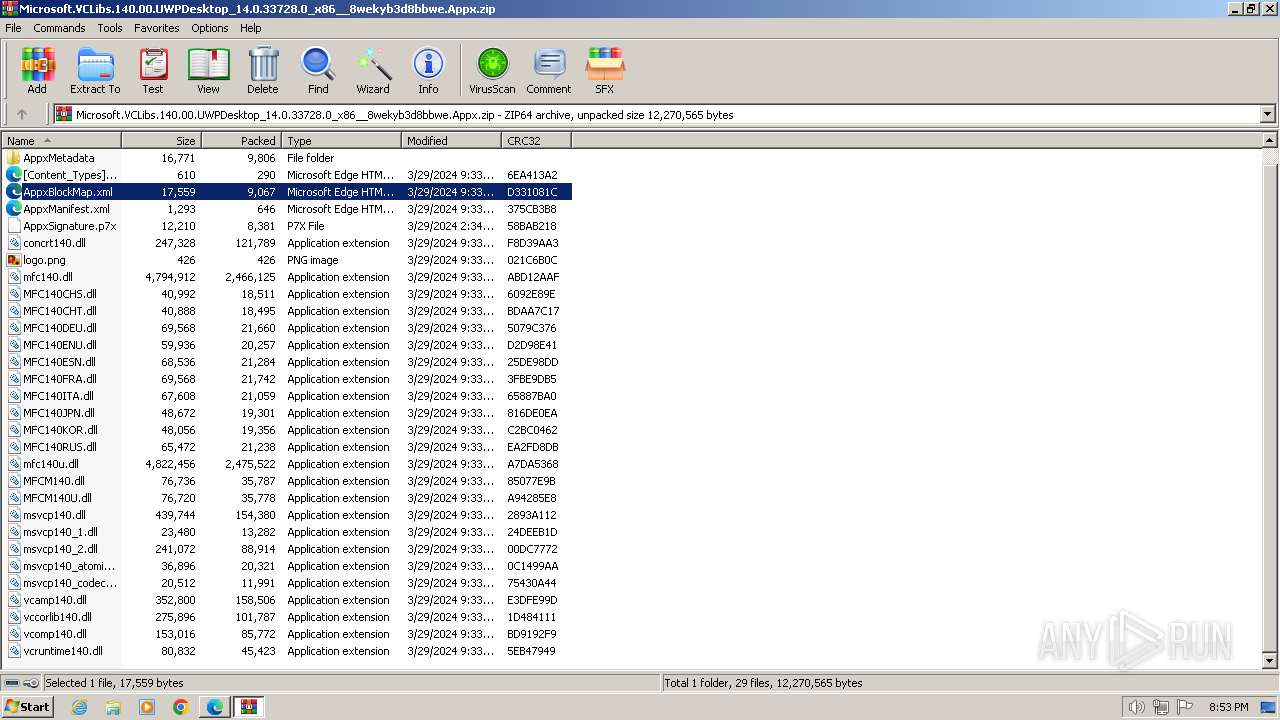Sort by Modified column header
The height and width of the screenshot is (720, 1280).
pos(451,141)
